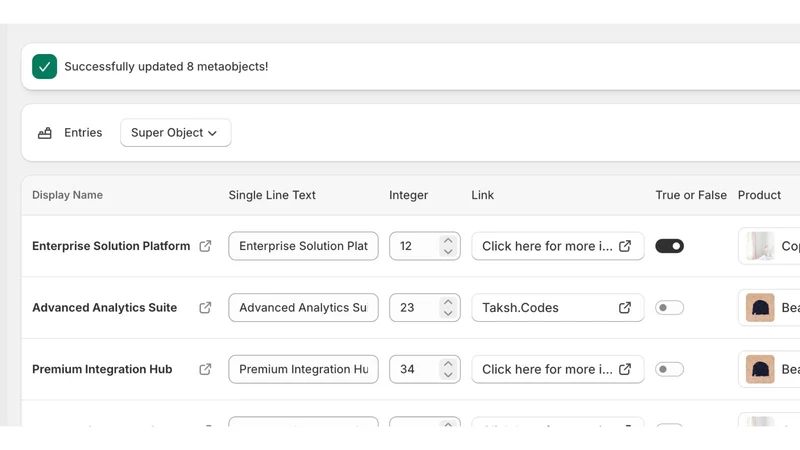Edit Single Line Text for Advanced Analytics Suite

(304, 308)
